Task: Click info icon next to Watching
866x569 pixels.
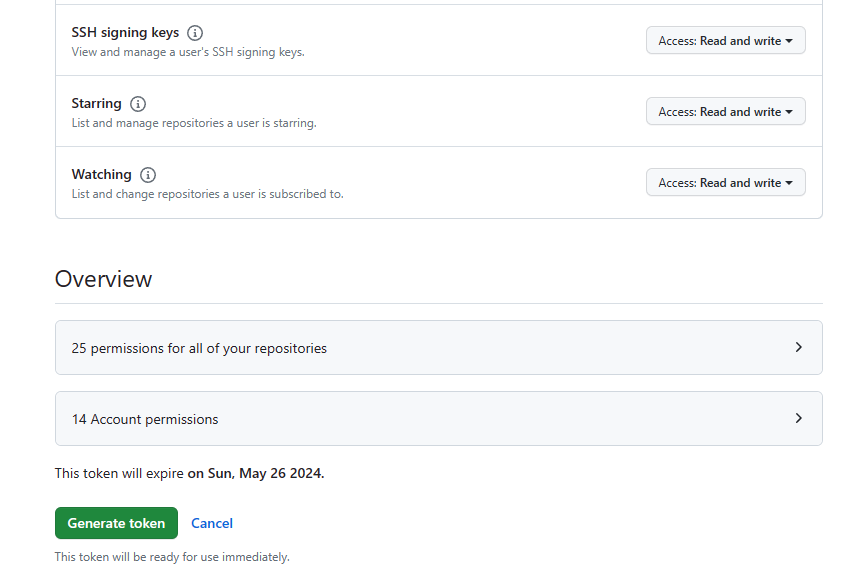Action: click(148, 175)
